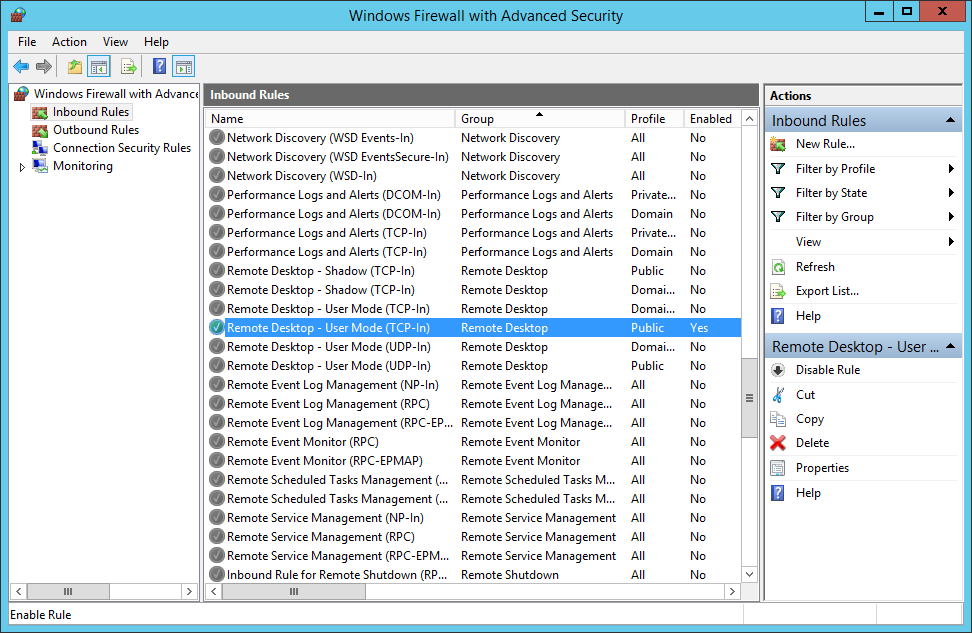Select Inbound Rule for Remote Shutdown row
This screenshot has width=972, height=633.
click(474, 575)
